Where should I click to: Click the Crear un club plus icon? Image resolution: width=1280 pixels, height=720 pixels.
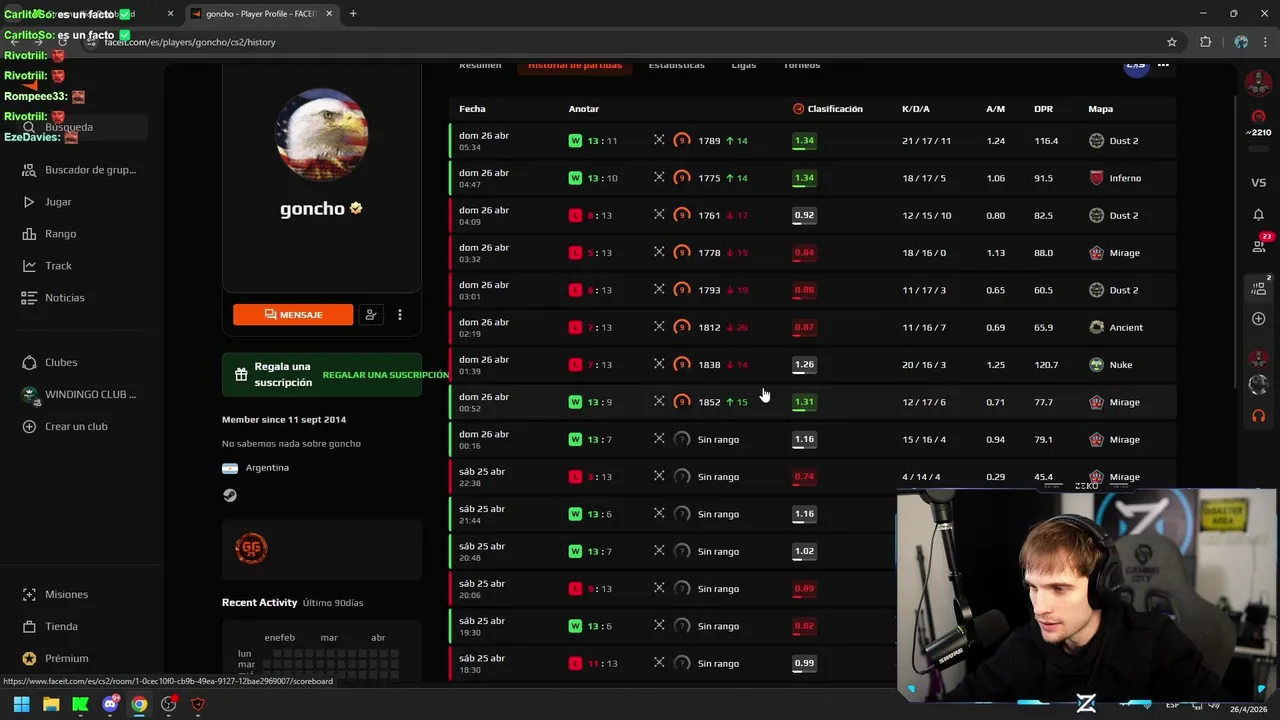29,426
